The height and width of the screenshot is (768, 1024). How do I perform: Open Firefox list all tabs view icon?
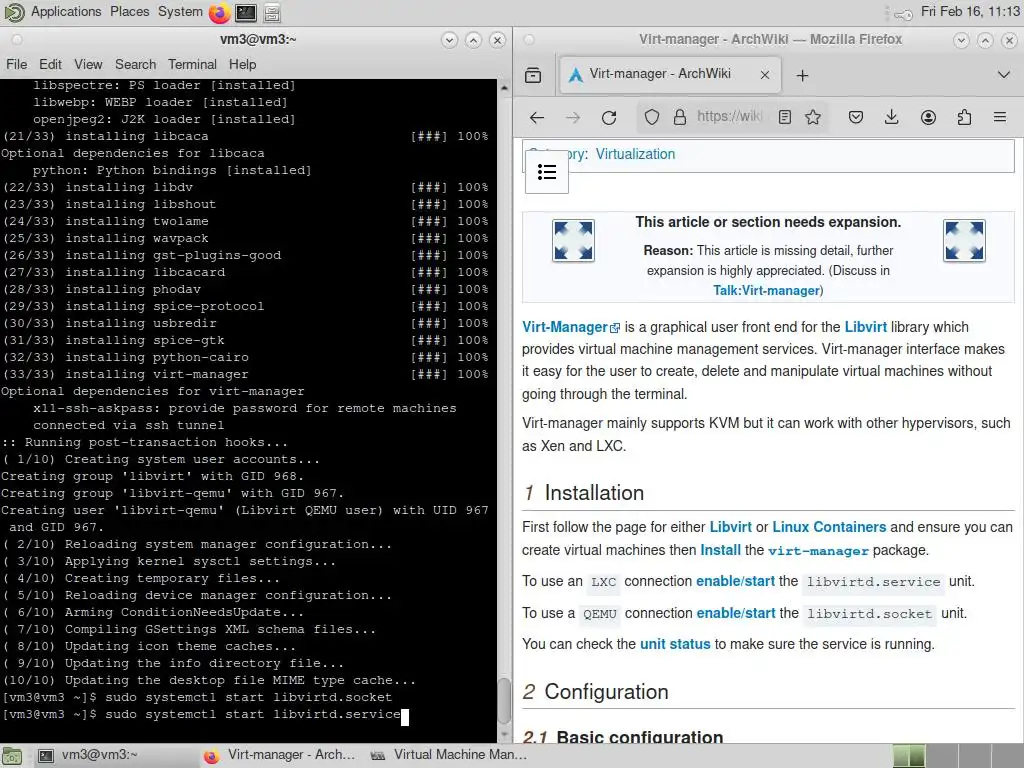pyautogui.click(x=533, y=75)
